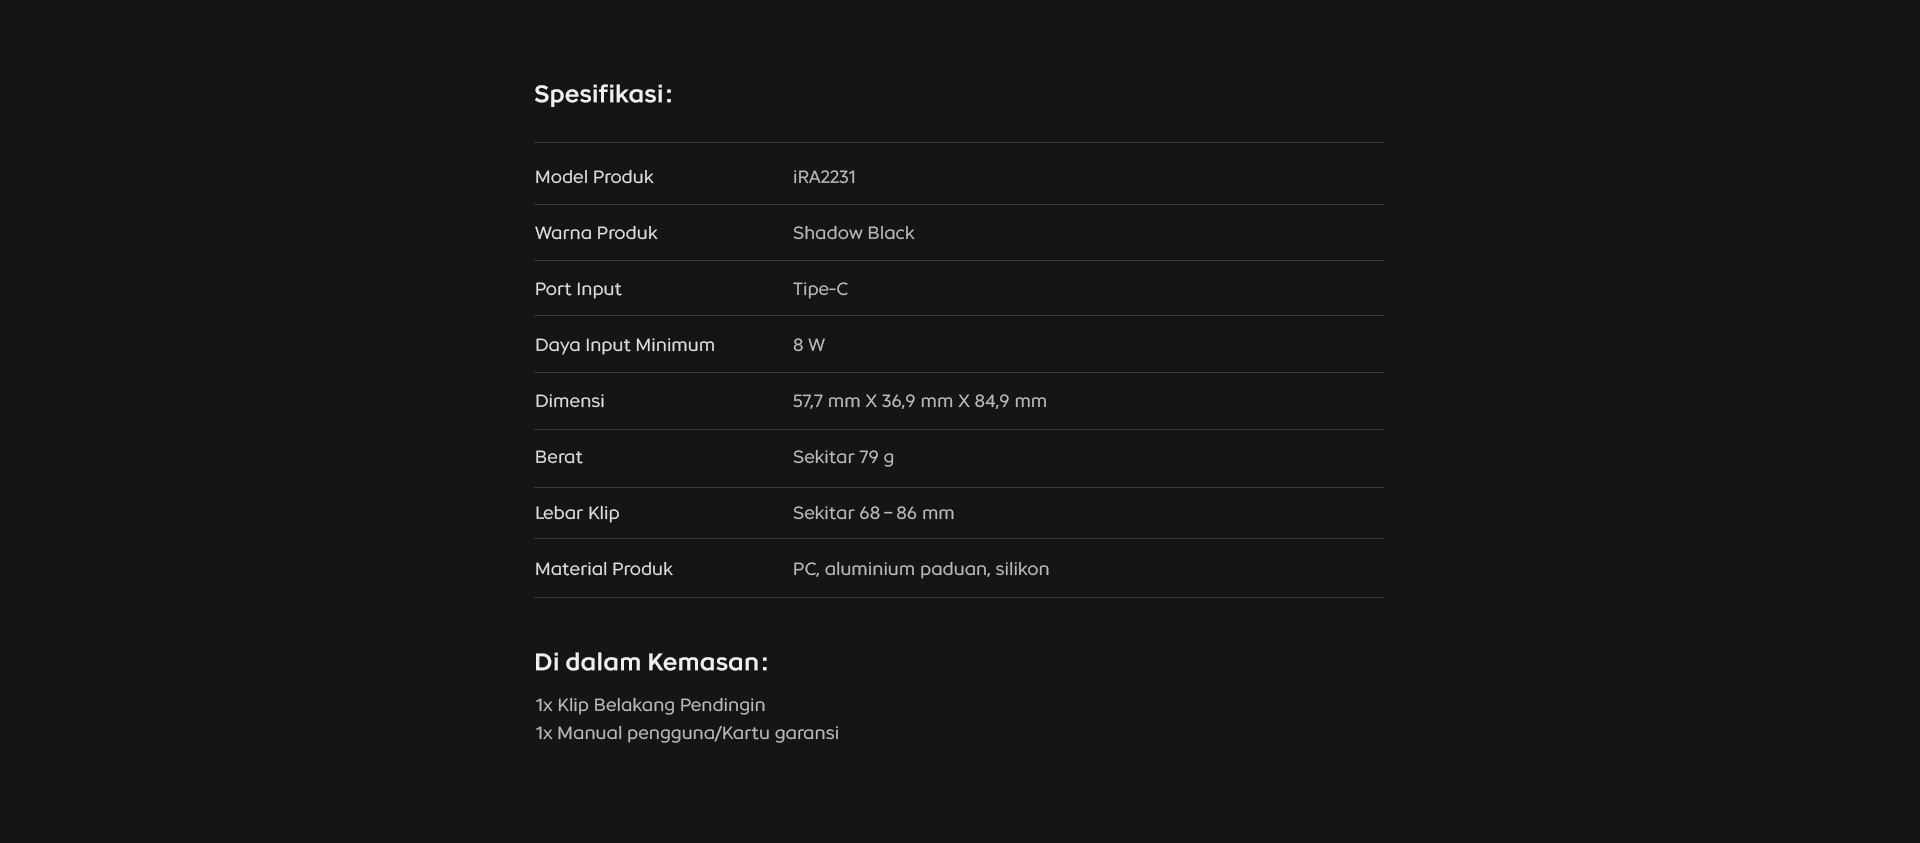The width and height of the screenshot is (1920, 843).
Task: Click the Port Input label
Action: click(577, 289)
